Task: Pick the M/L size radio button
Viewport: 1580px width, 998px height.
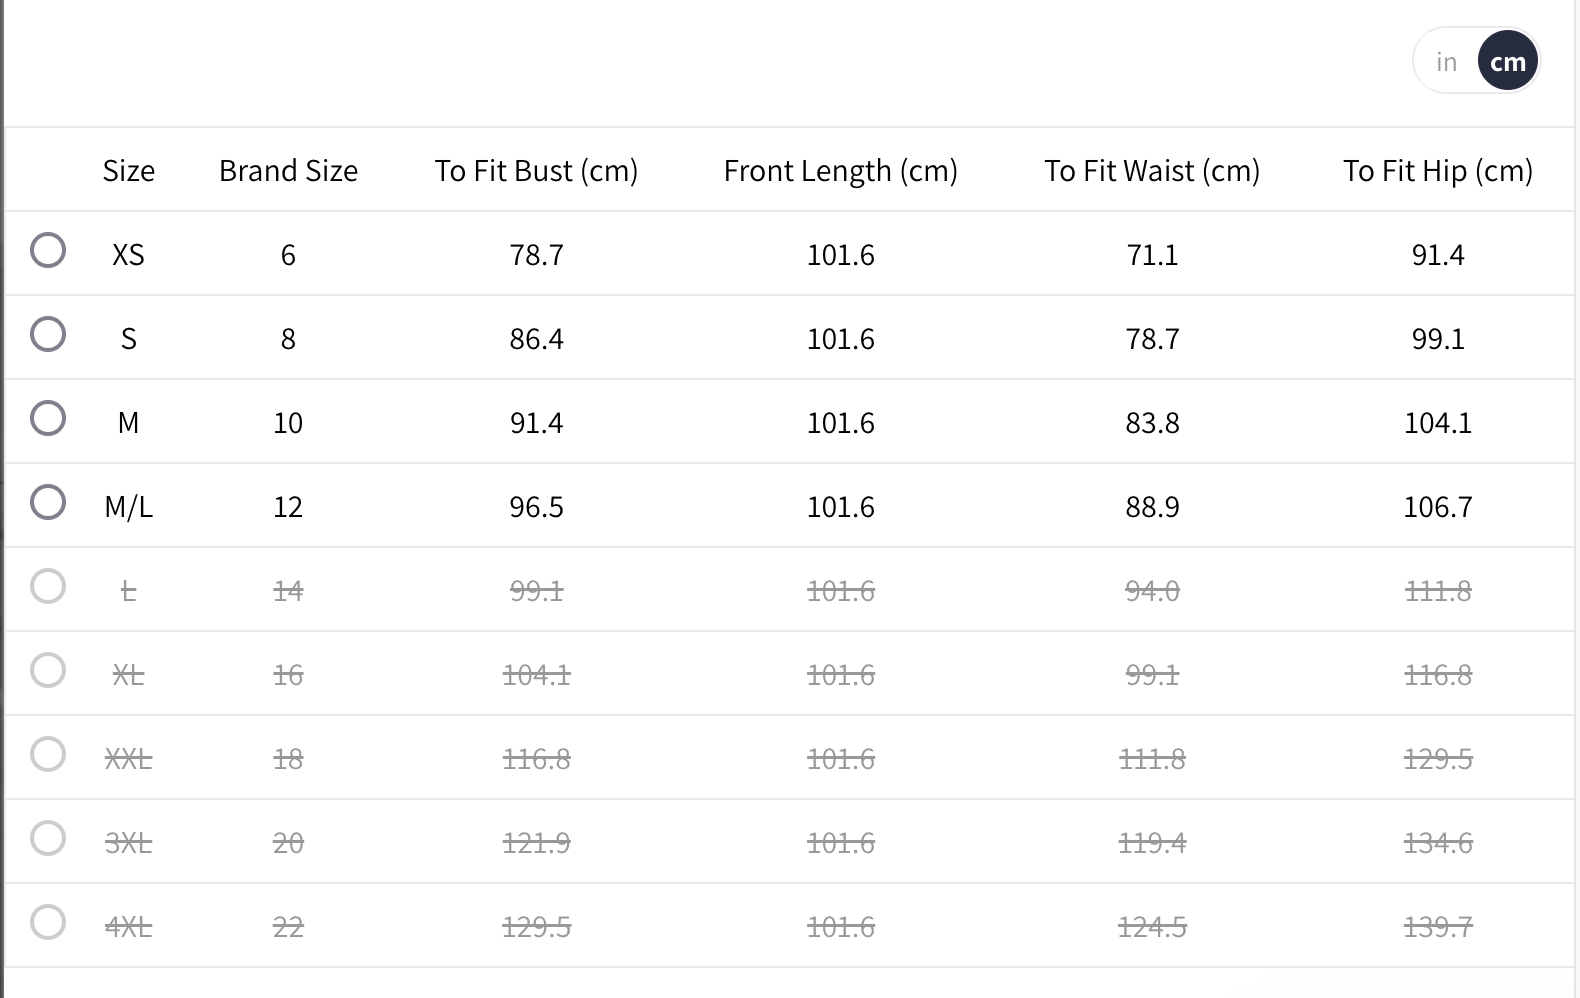Action: point(48,502)
